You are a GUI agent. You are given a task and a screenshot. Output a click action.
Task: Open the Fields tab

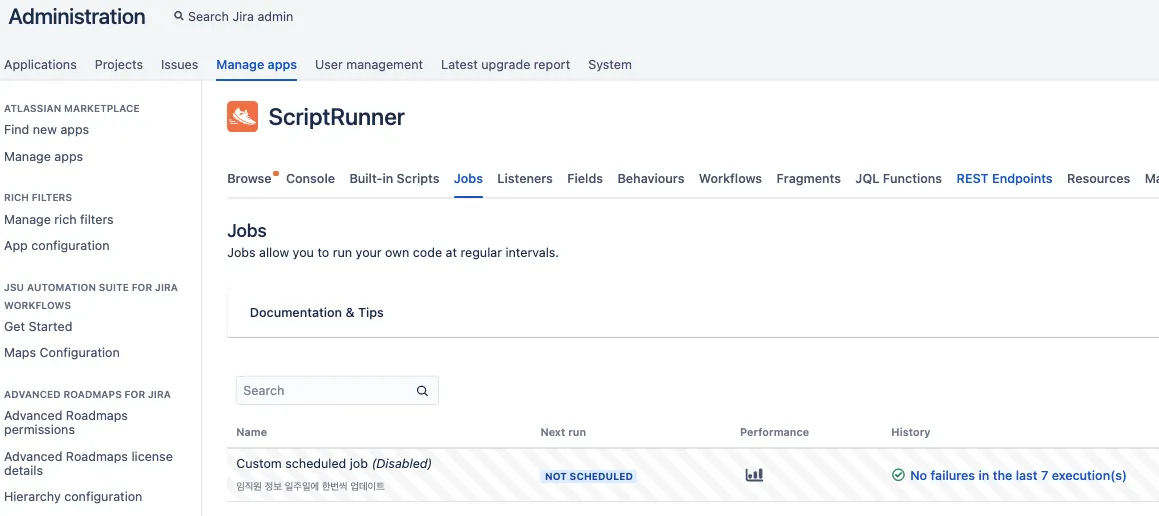pos(585,178)
